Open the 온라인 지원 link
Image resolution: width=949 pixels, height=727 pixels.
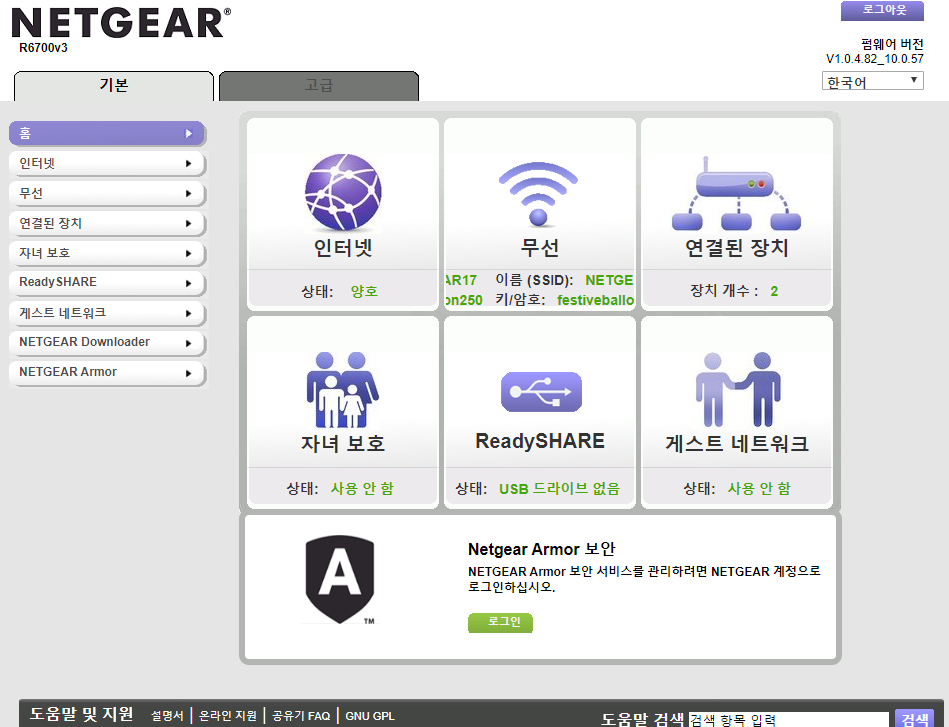(x=228, y=716)
